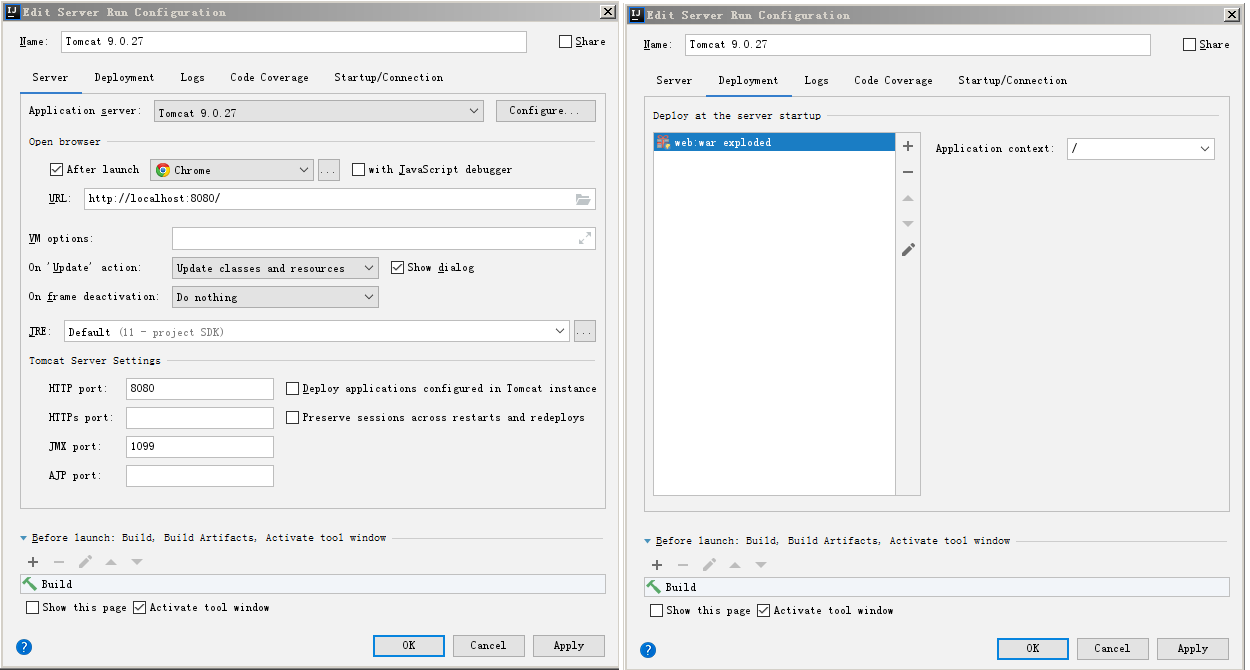This screenshot has width=1250, height=670.
Task: Open the Startup/Connection tab in the right dialog
Action: [1012, 81]
